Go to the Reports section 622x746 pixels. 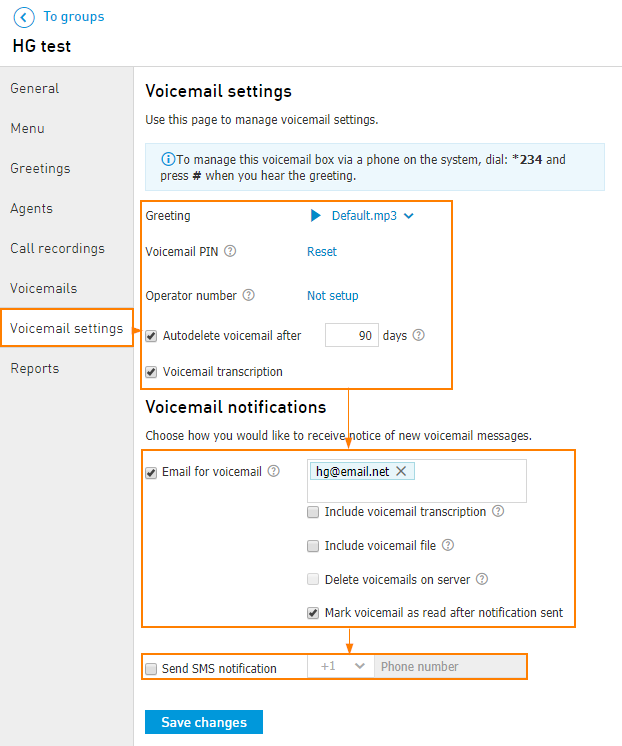coord(35,368)
